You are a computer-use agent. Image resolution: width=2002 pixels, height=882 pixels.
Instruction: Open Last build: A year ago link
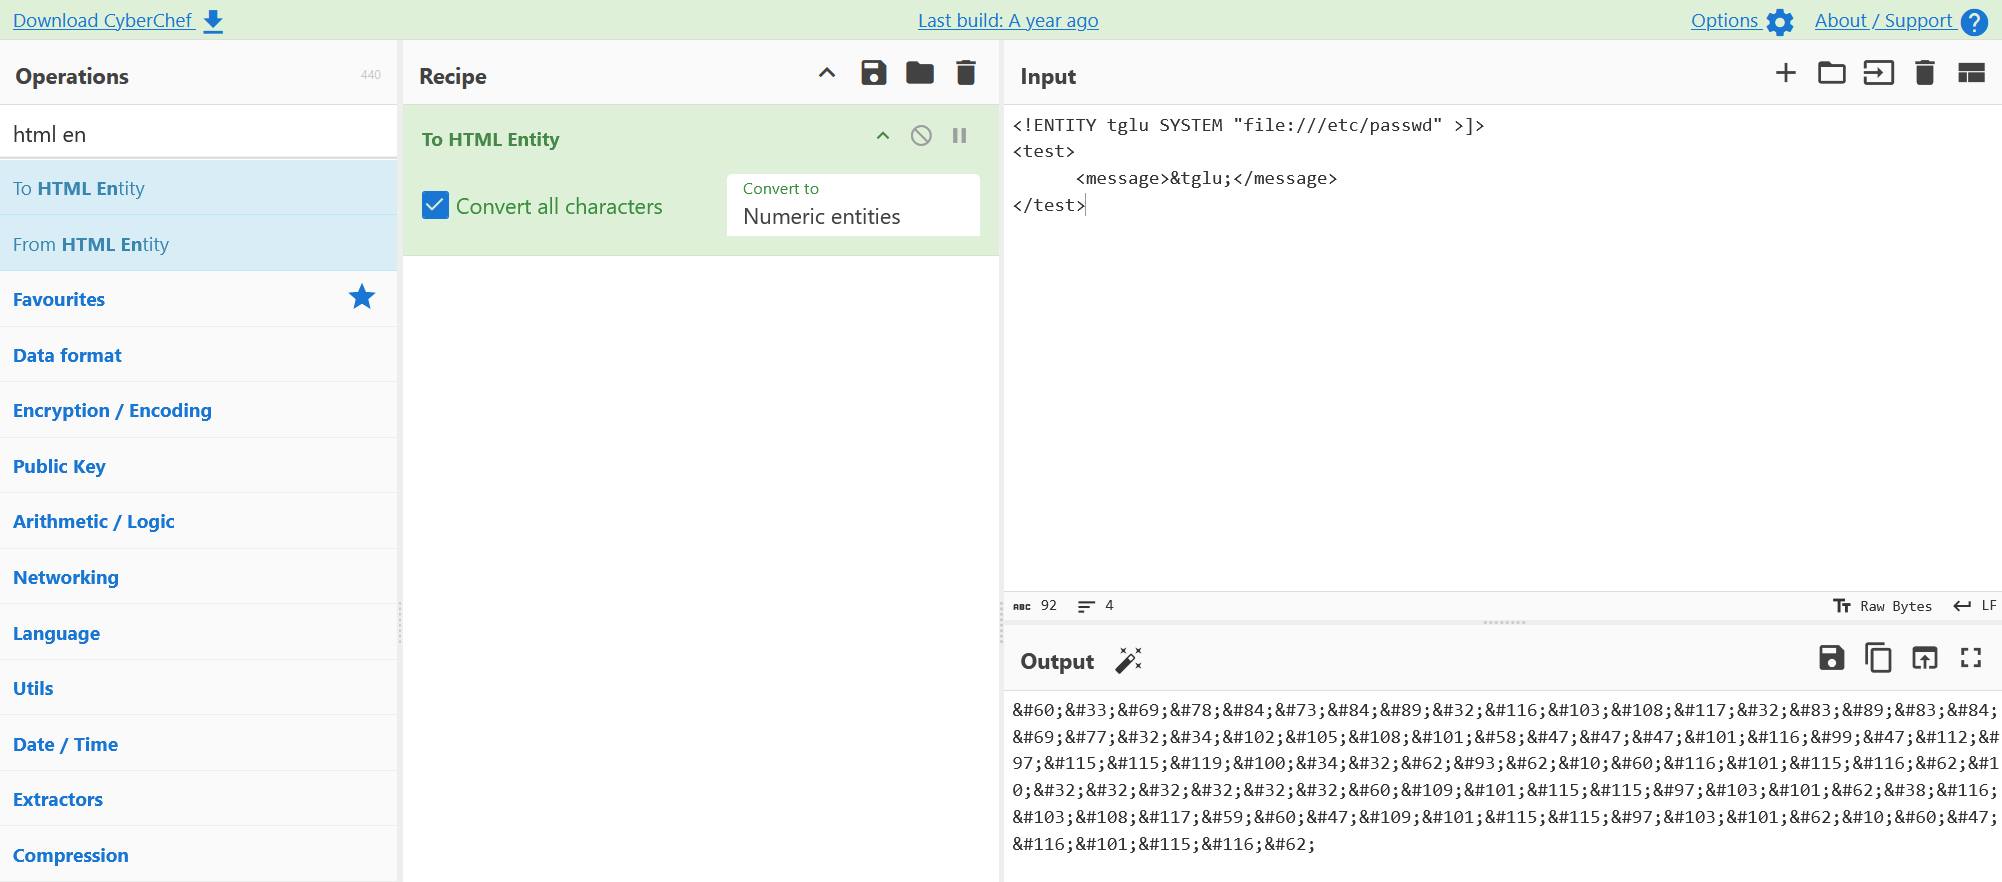(1008, 21)
